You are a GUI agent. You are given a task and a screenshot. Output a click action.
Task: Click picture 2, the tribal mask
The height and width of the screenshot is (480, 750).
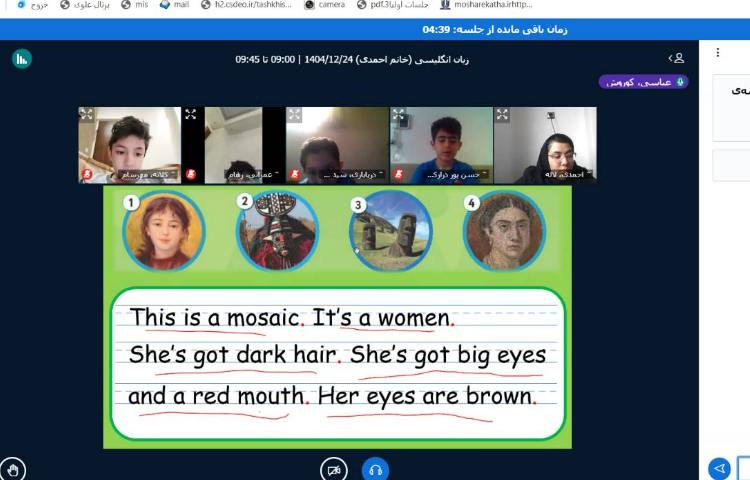(x=277, y=231)
